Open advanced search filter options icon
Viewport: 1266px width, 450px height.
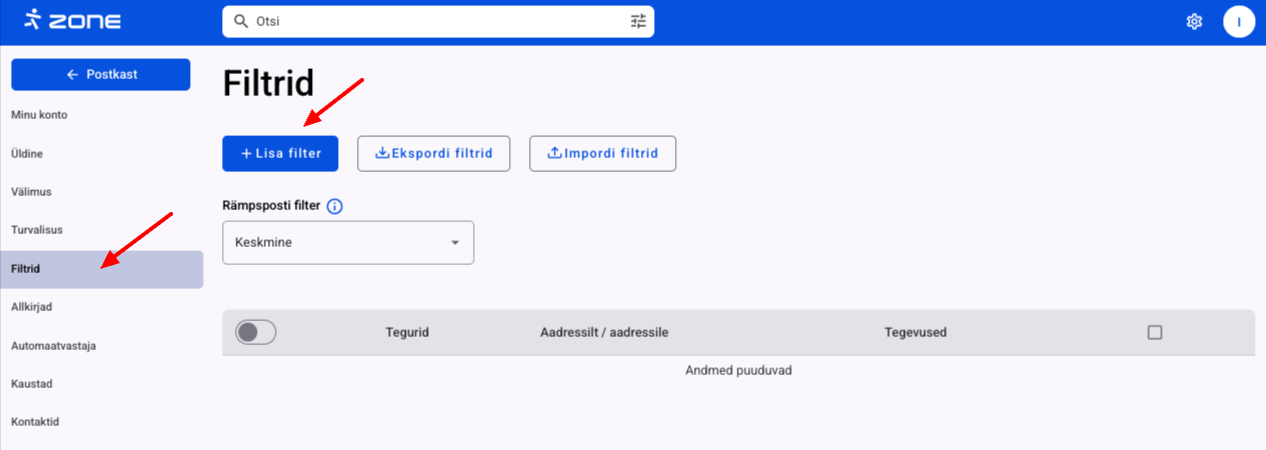click(638, 21)
